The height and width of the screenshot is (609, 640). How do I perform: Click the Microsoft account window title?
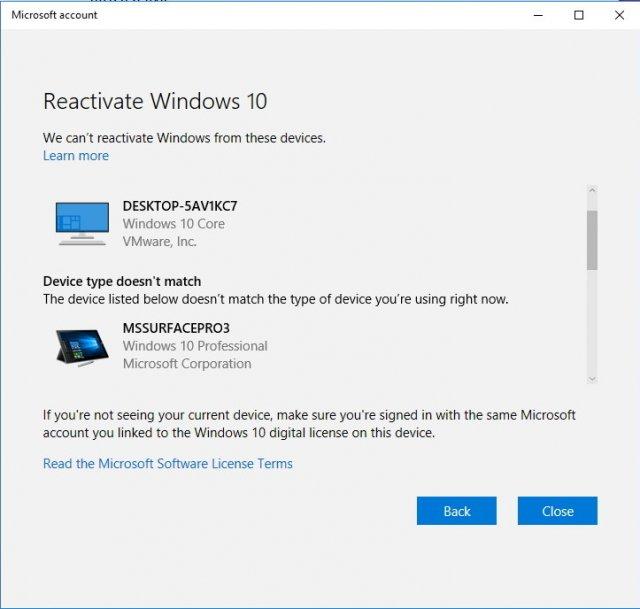[x=54, y=15]
